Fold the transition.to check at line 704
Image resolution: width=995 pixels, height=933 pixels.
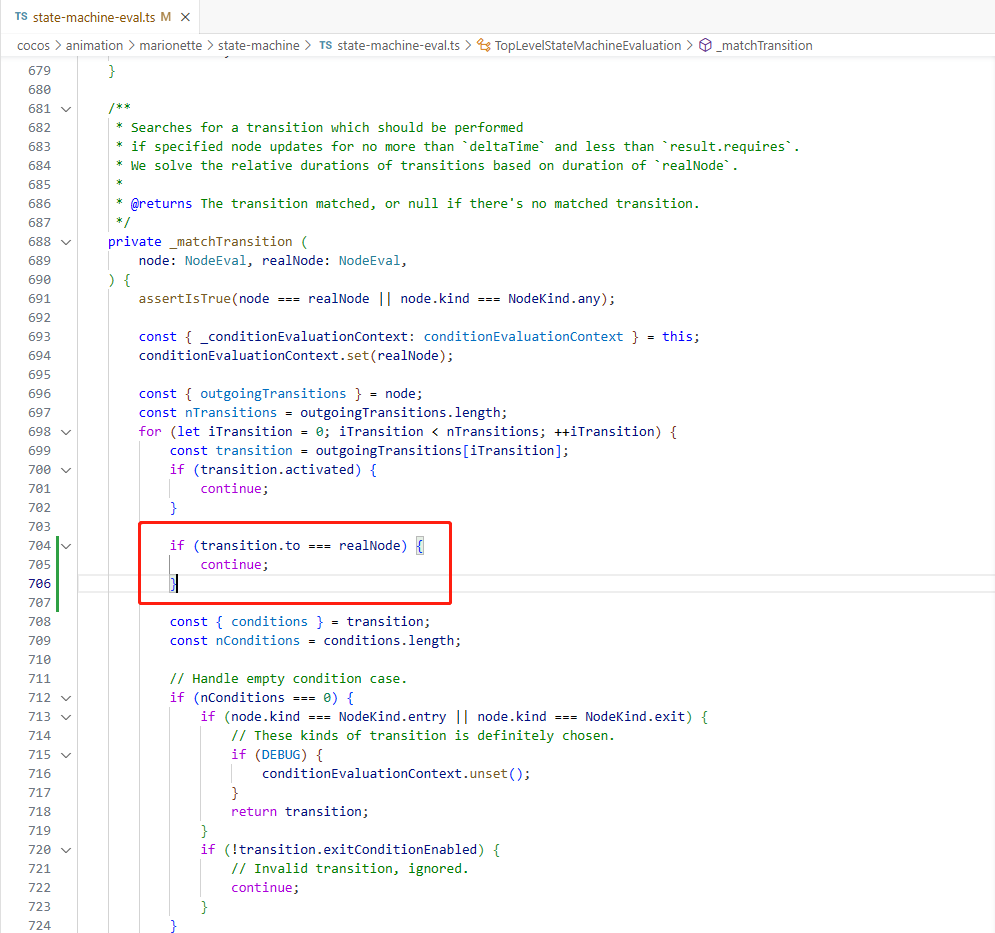point(66,546)
